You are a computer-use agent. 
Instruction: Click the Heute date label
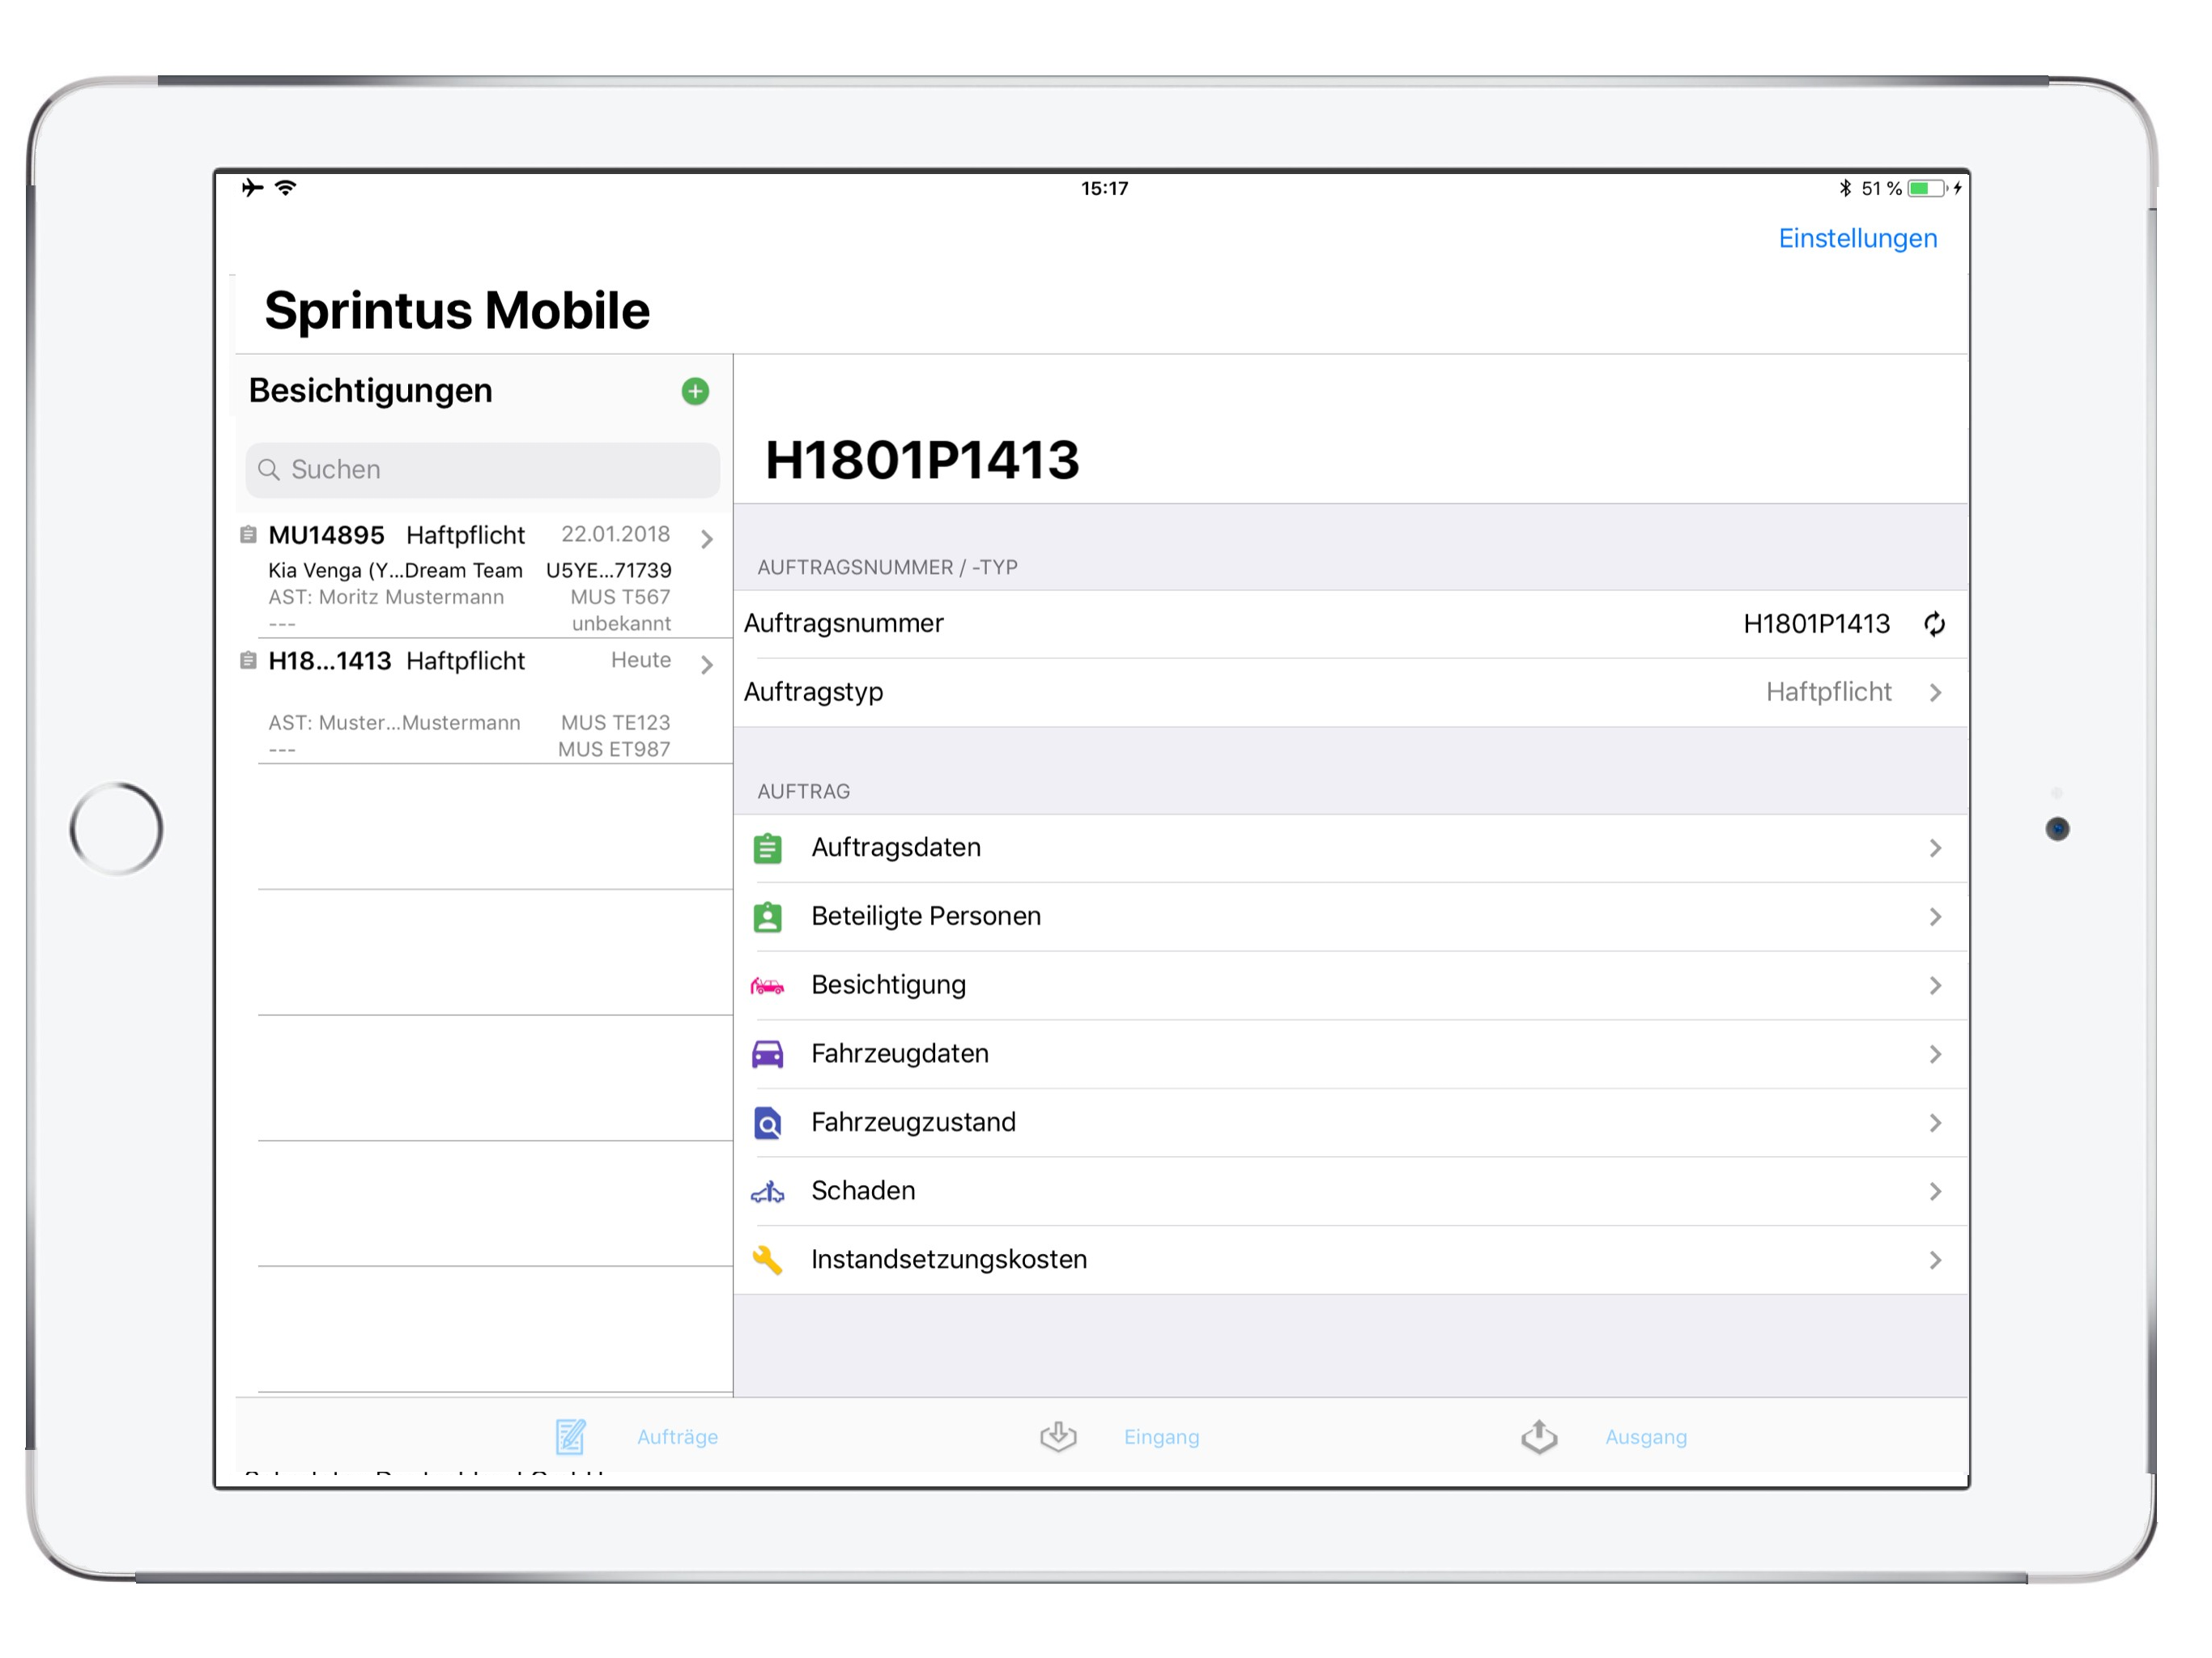coord(641,660)
